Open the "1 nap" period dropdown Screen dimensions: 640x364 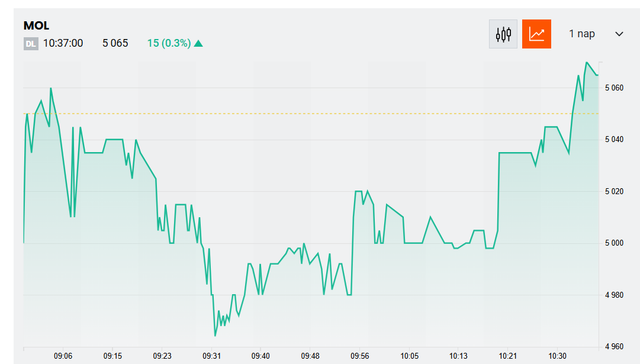pos(596,34)
